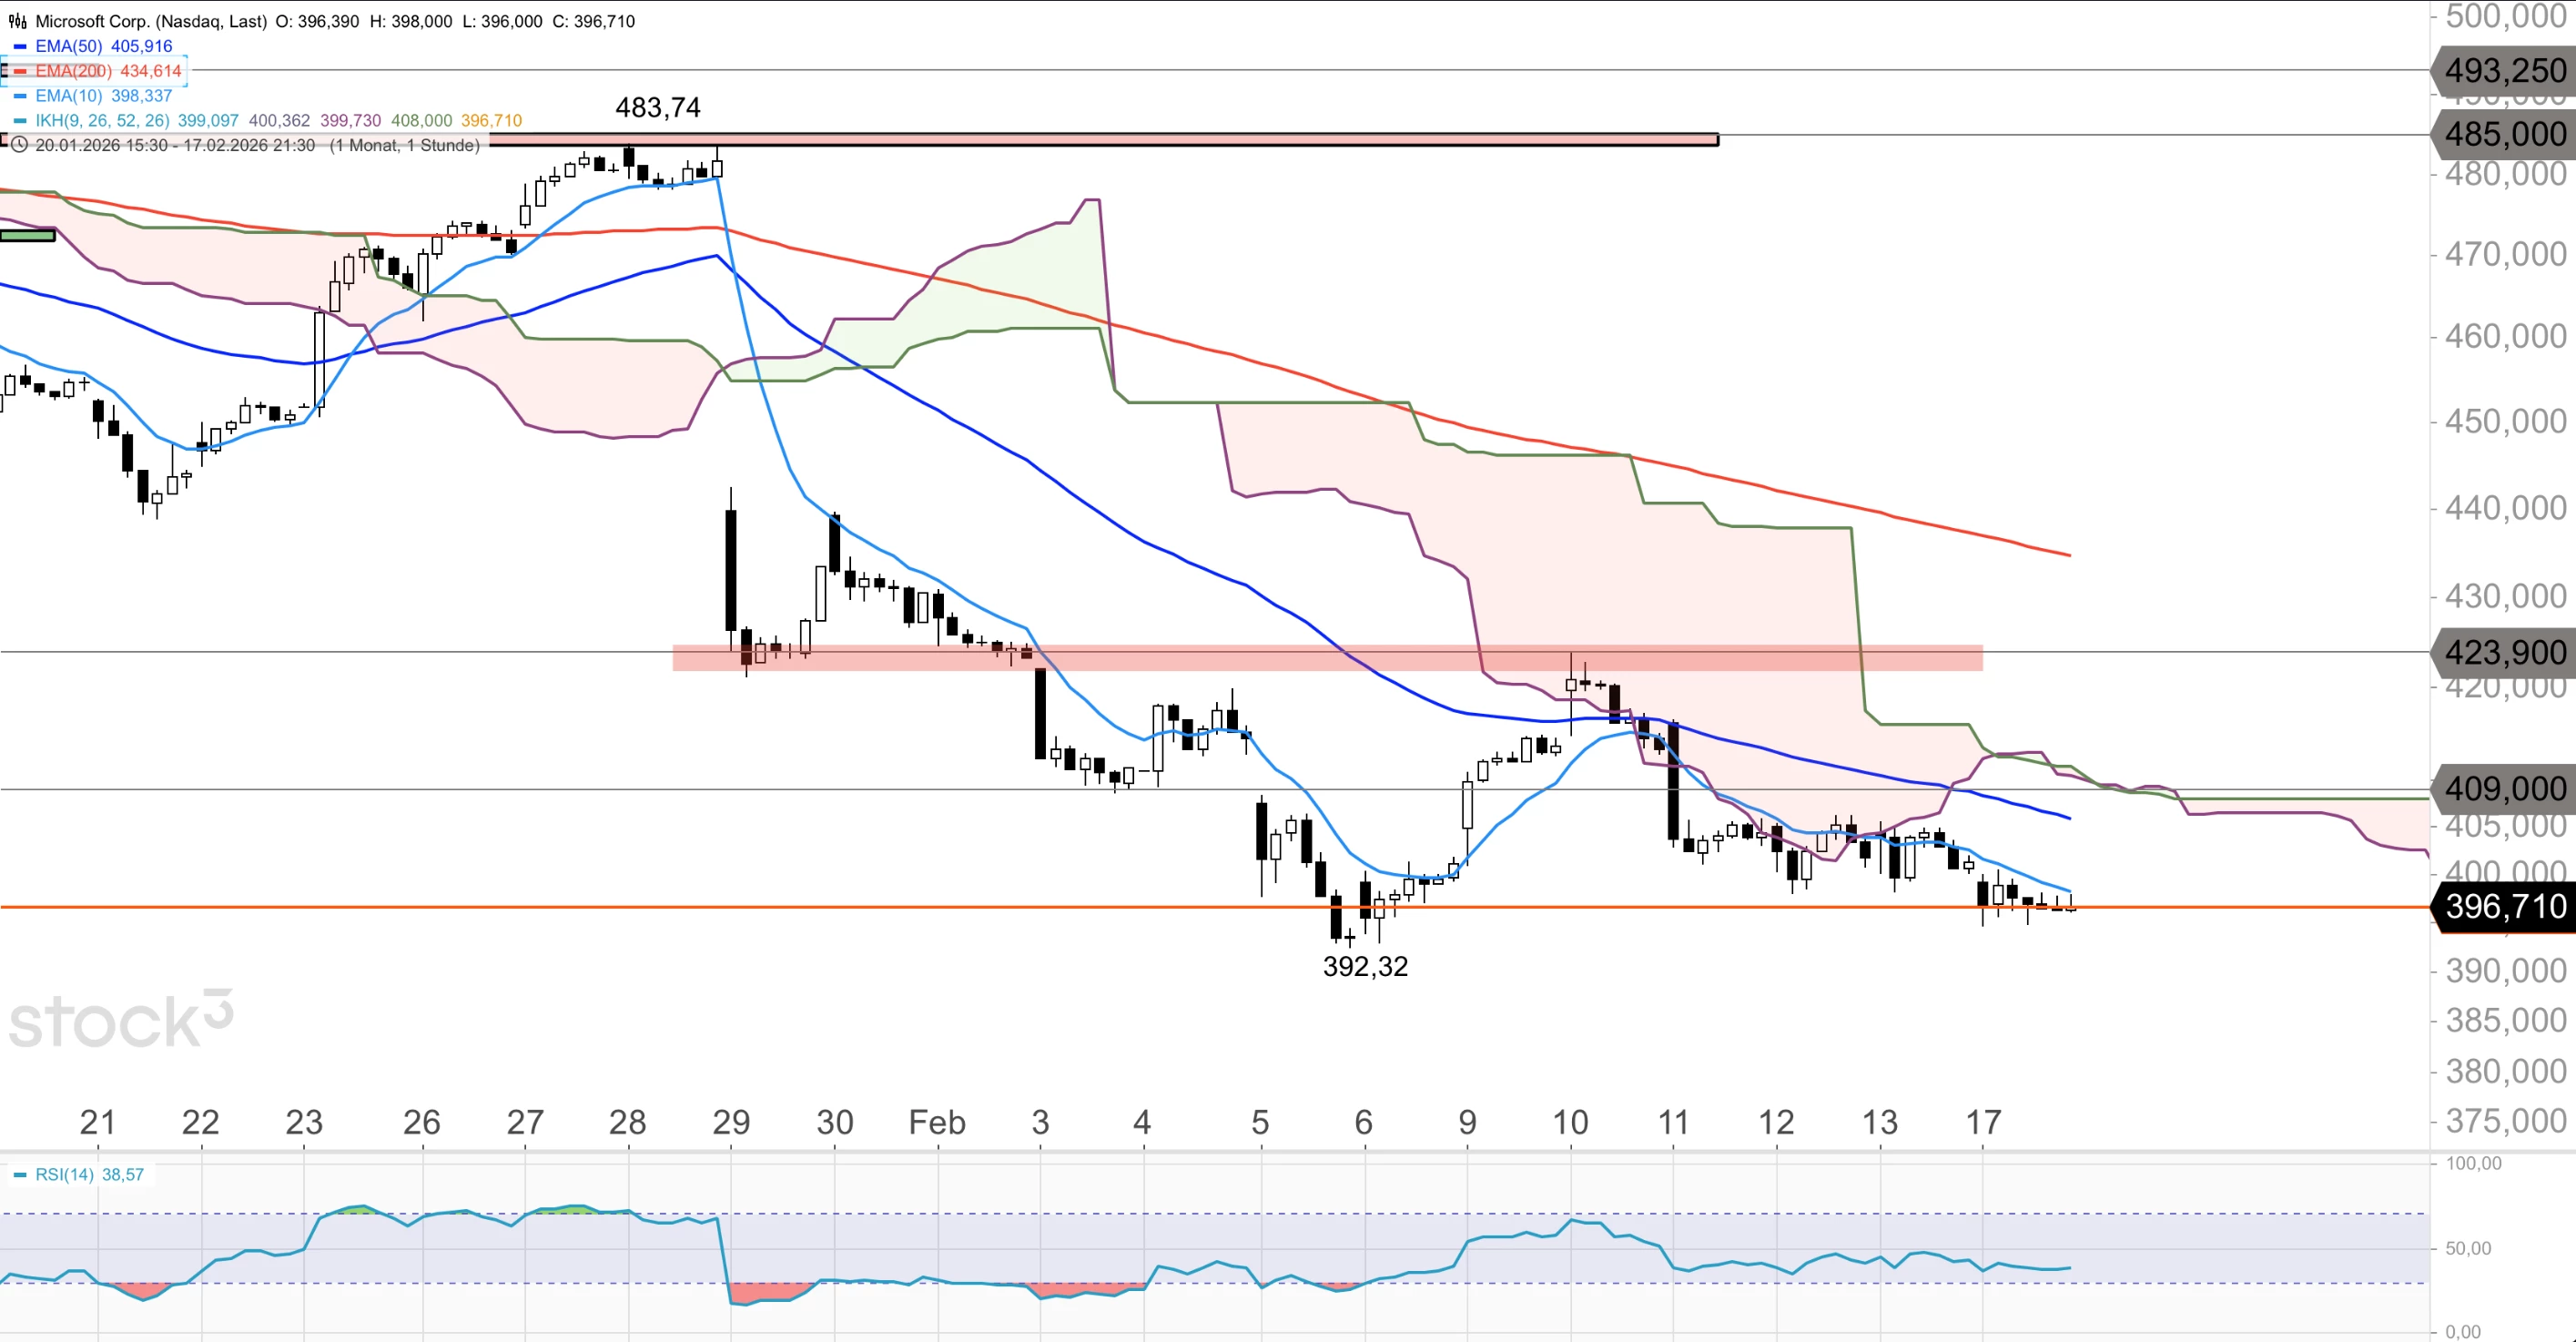This screenshot has height=1342, width=2576.
Task: Click the stock3 watermark logo
Action: [x=120, y=1020]
